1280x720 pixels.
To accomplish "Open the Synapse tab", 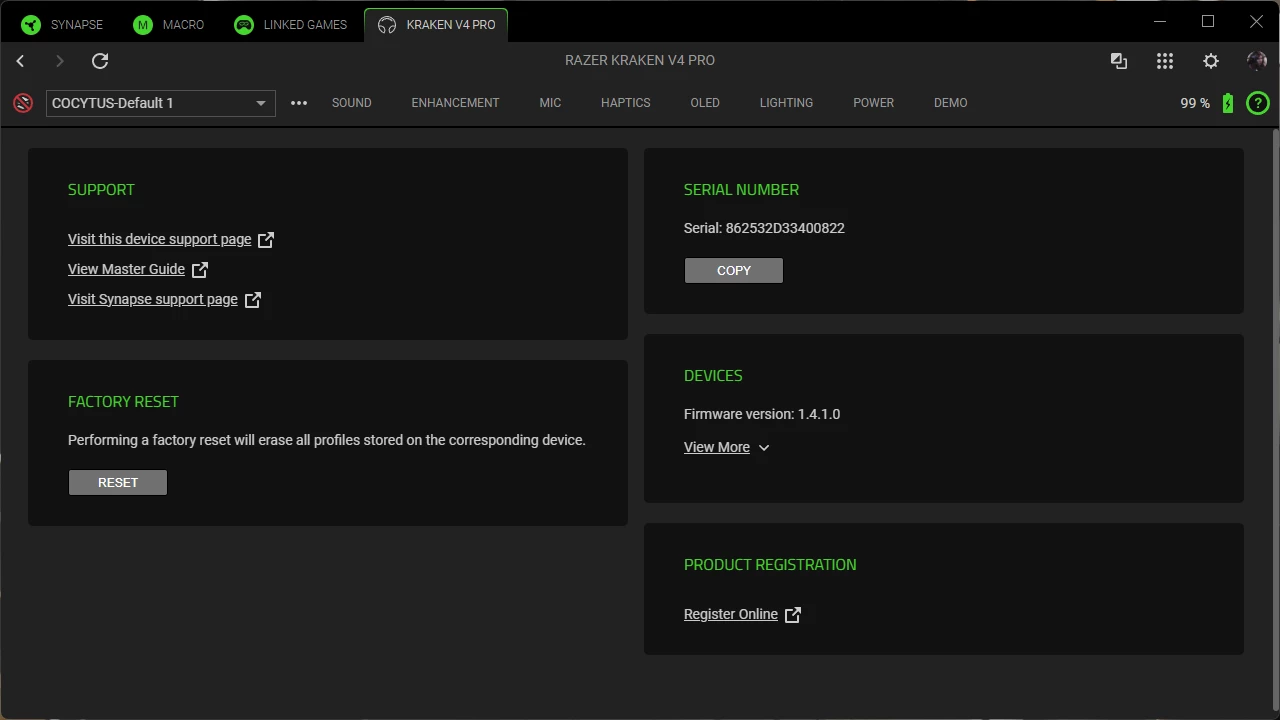I will tap(63, 25).
